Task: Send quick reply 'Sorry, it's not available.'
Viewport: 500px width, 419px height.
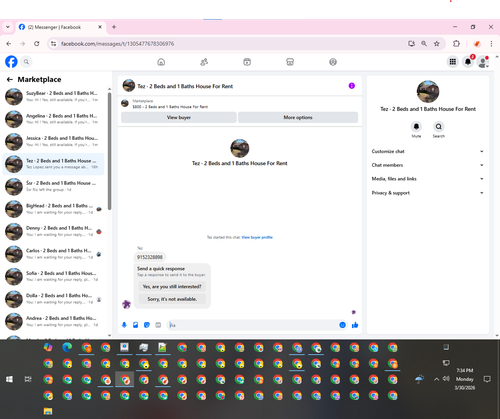Action: coord(172,299)
